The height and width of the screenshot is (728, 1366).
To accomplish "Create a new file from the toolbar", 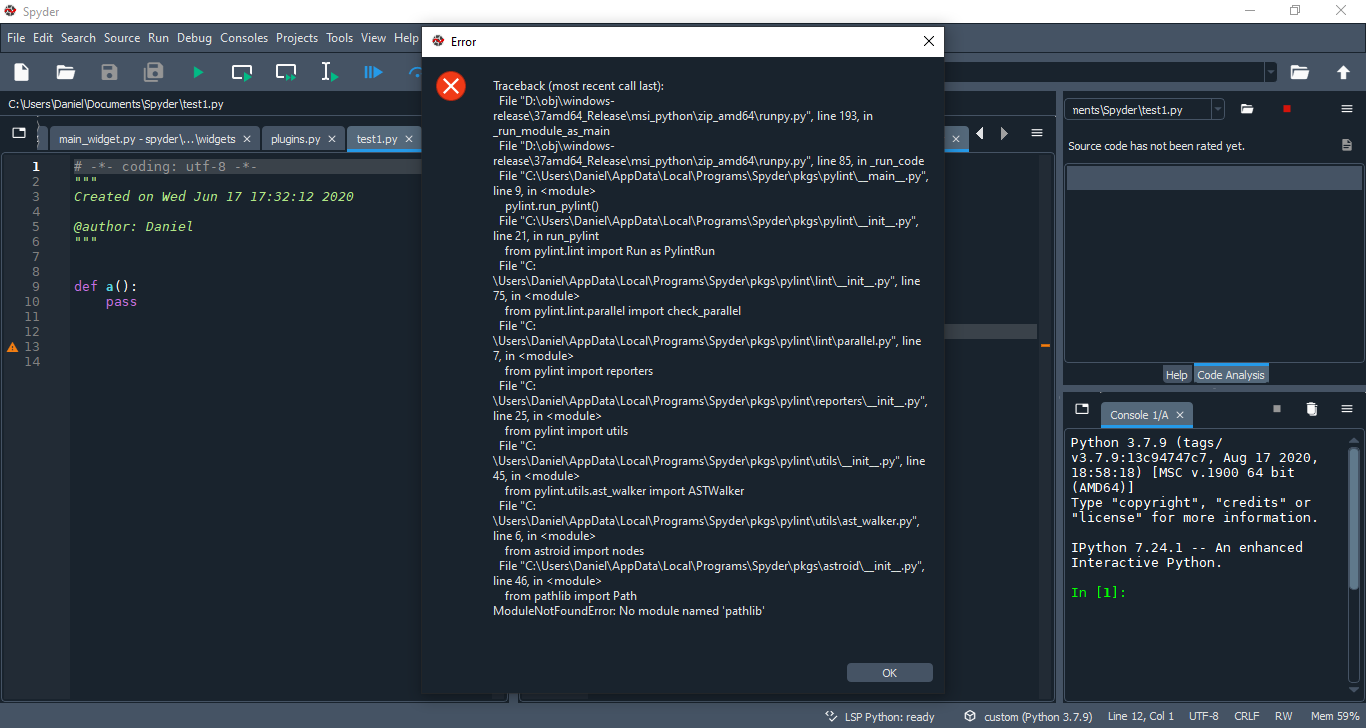I will [20, 71].
